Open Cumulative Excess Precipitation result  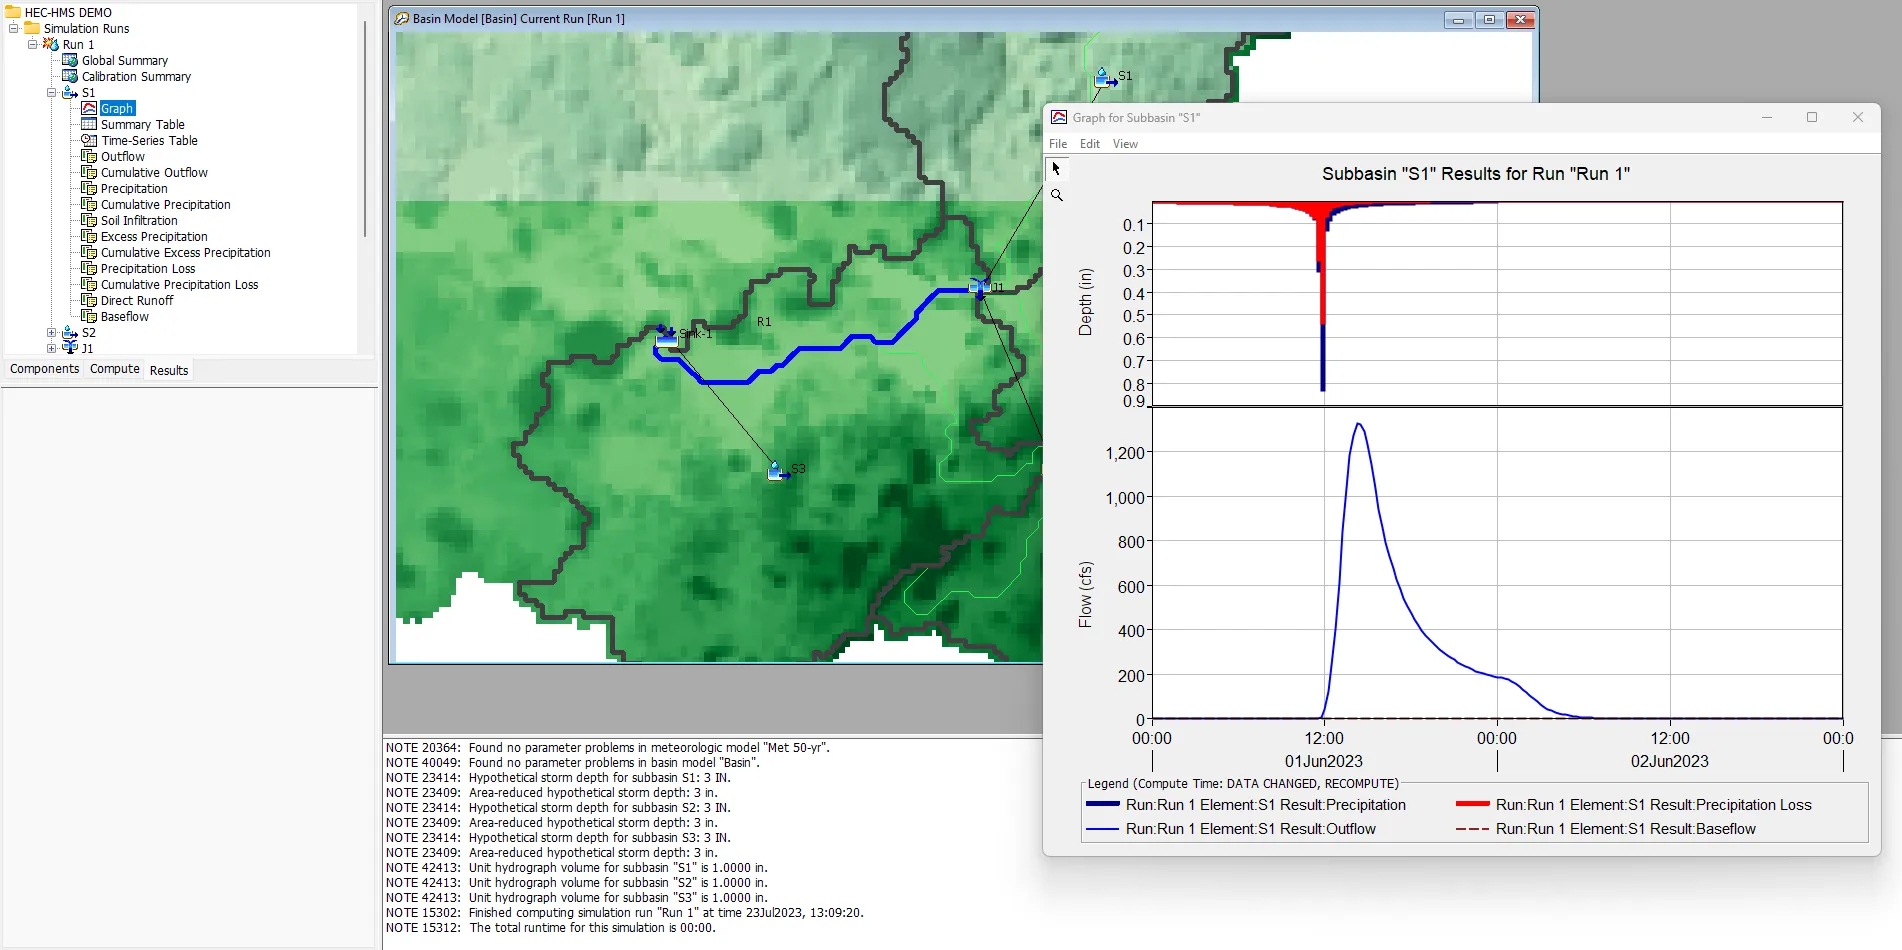pyautogui.click(x=186, y=252)
